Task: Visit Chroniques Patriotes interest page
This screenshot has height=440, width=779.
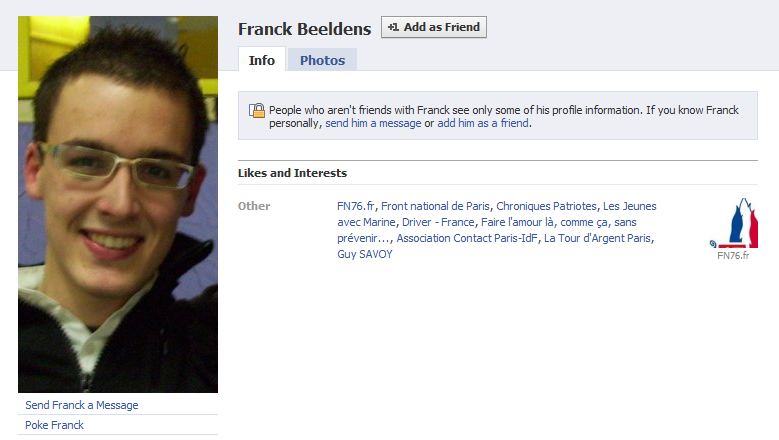Action: tap(546, 206)
